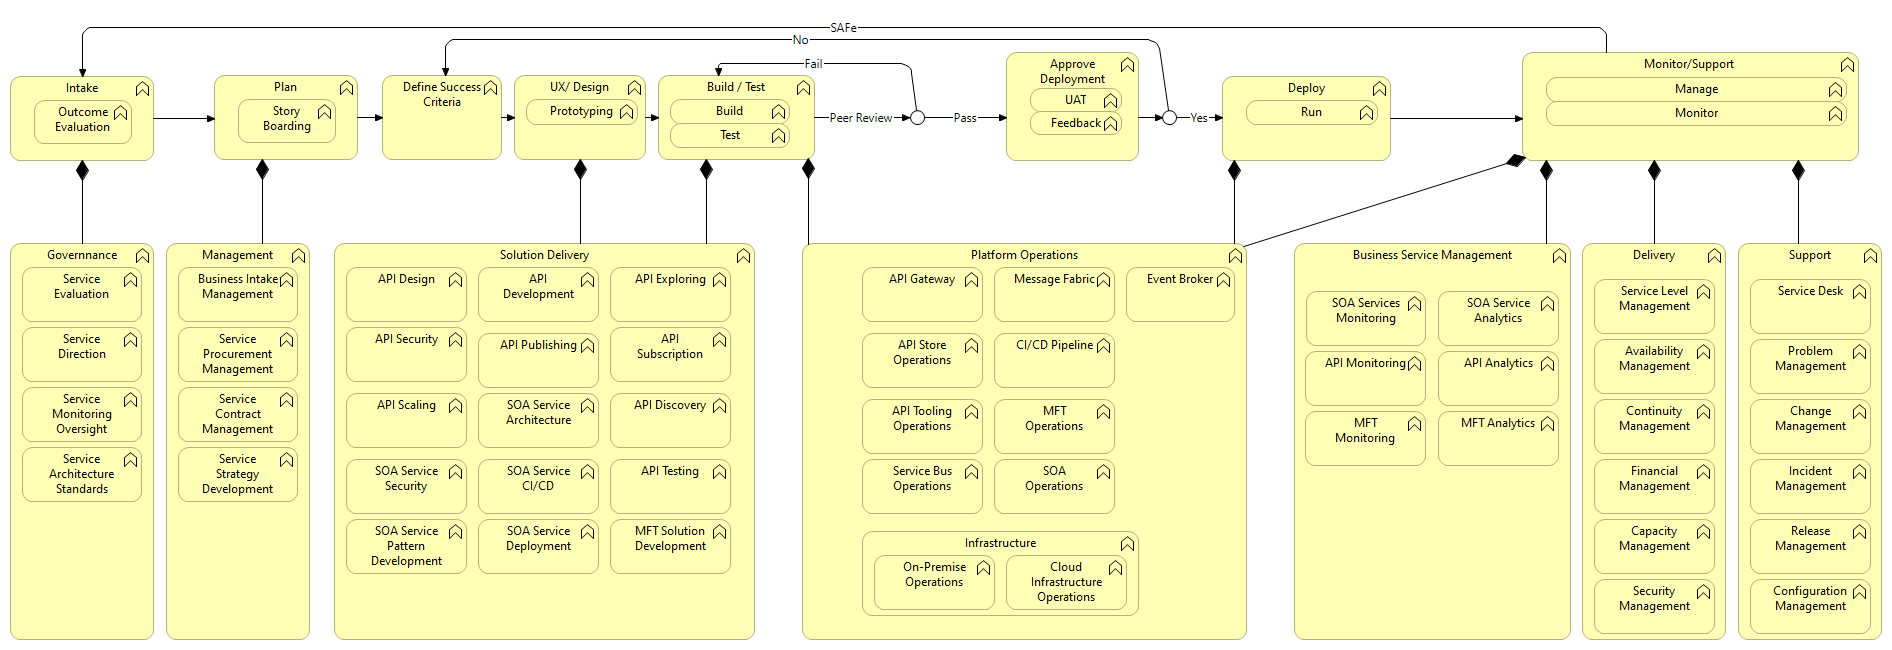This screenshot has width=1892, height=650.
Task: Click the icon on the Infrastructure box
Action: pos(1127,544)
